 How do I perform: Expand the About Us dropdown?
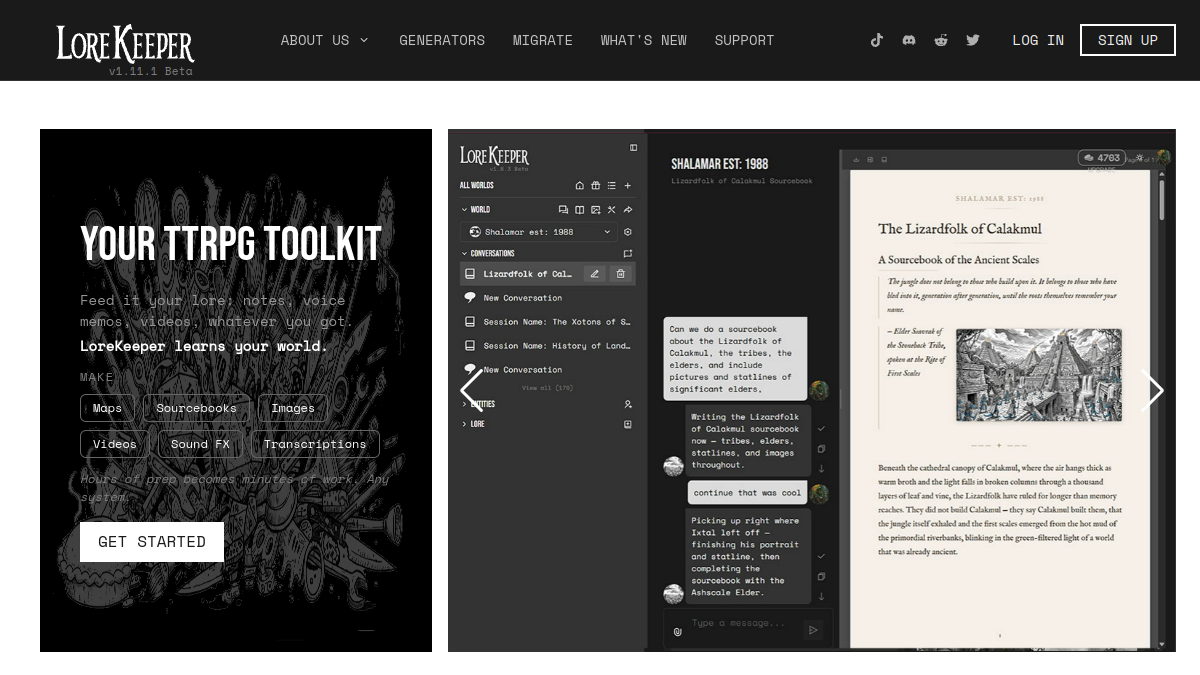click(324, 40)
